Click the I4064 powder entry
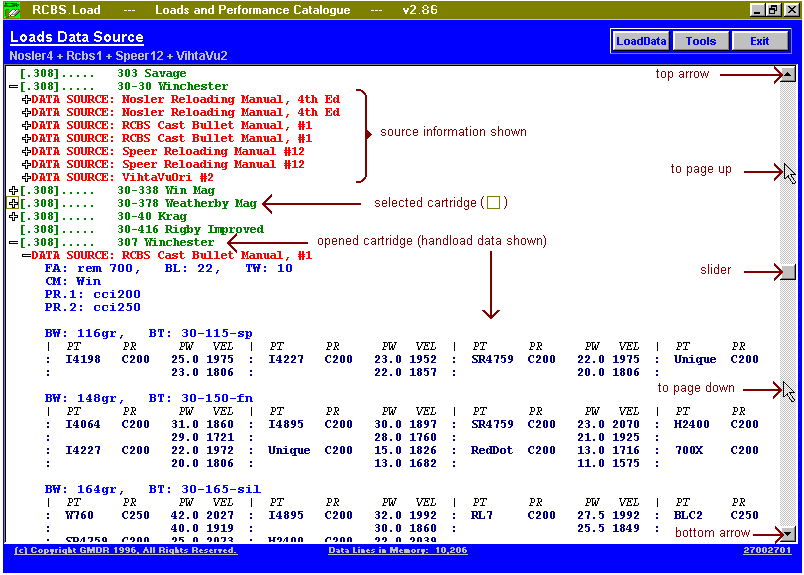This screenshot has height=575, width=804. tap(83, 424)
